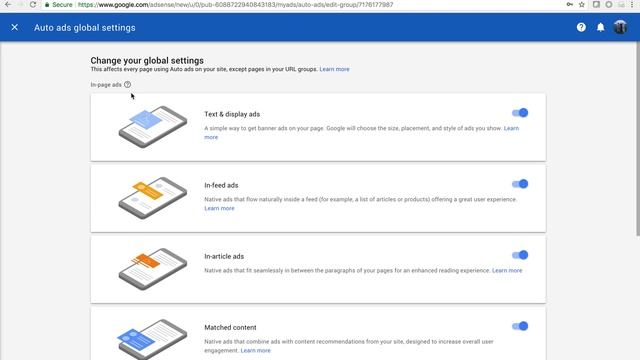Open the Chrome menu three dots

click(x=632, y=4)
